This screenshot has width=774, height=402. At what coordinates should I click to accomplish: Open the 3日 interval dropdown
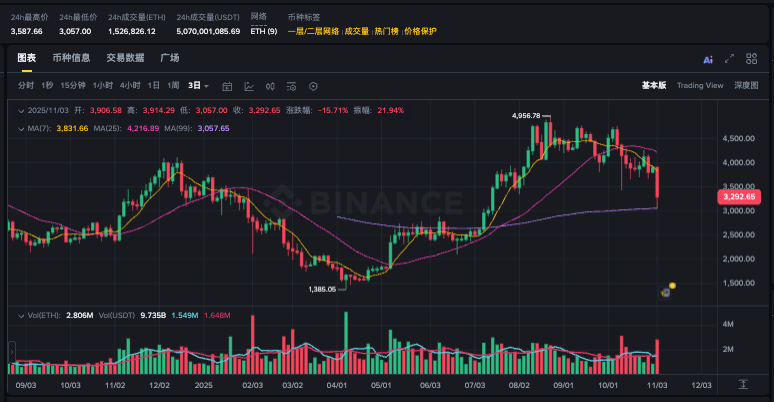pyautogui.click(x=198, y=86)
